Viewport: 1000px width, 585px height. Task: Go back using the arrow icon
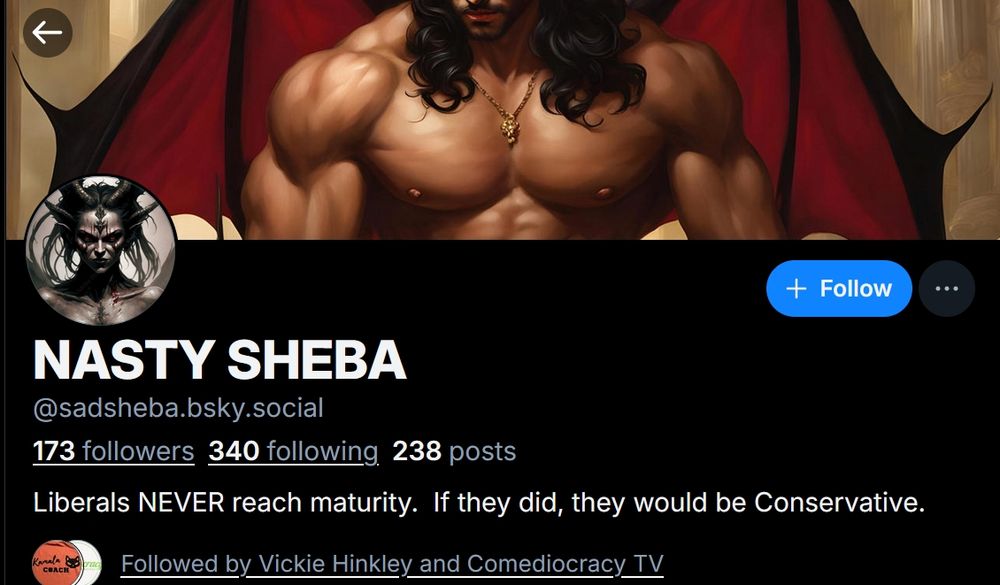point(48,33)
